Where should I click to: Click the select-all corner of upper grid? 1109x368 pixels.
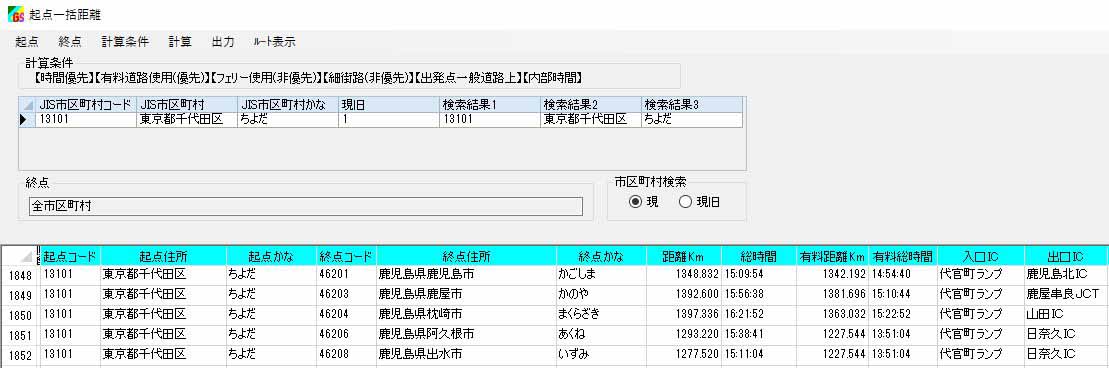(27, 105)
